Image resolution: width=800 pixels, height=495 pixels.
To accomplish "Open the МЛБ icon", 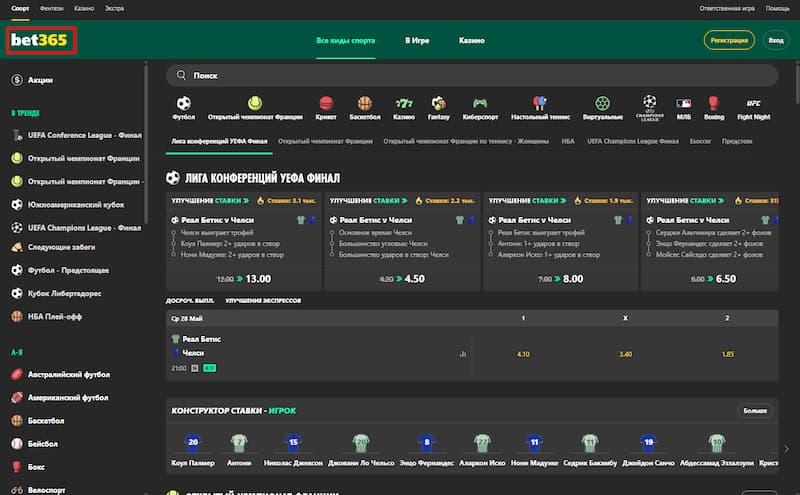I will [684, 108].
